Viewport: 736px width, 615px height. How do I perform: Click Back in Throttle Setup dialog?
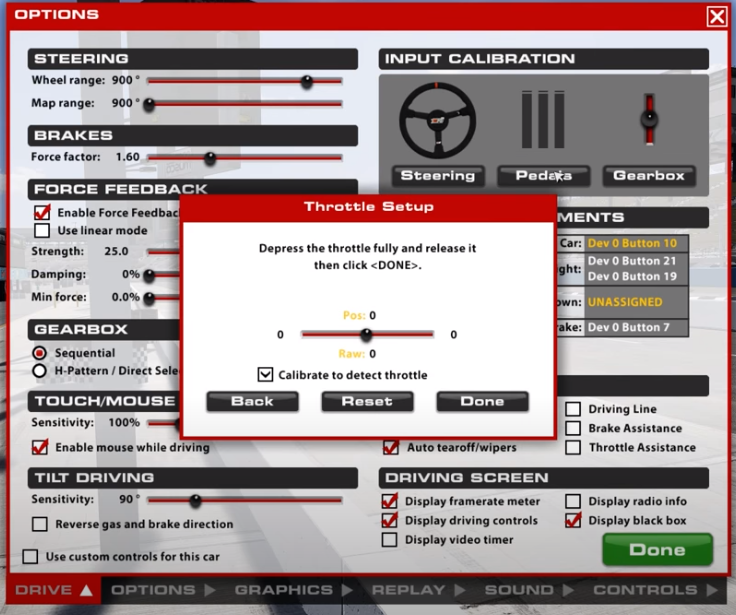252,401
